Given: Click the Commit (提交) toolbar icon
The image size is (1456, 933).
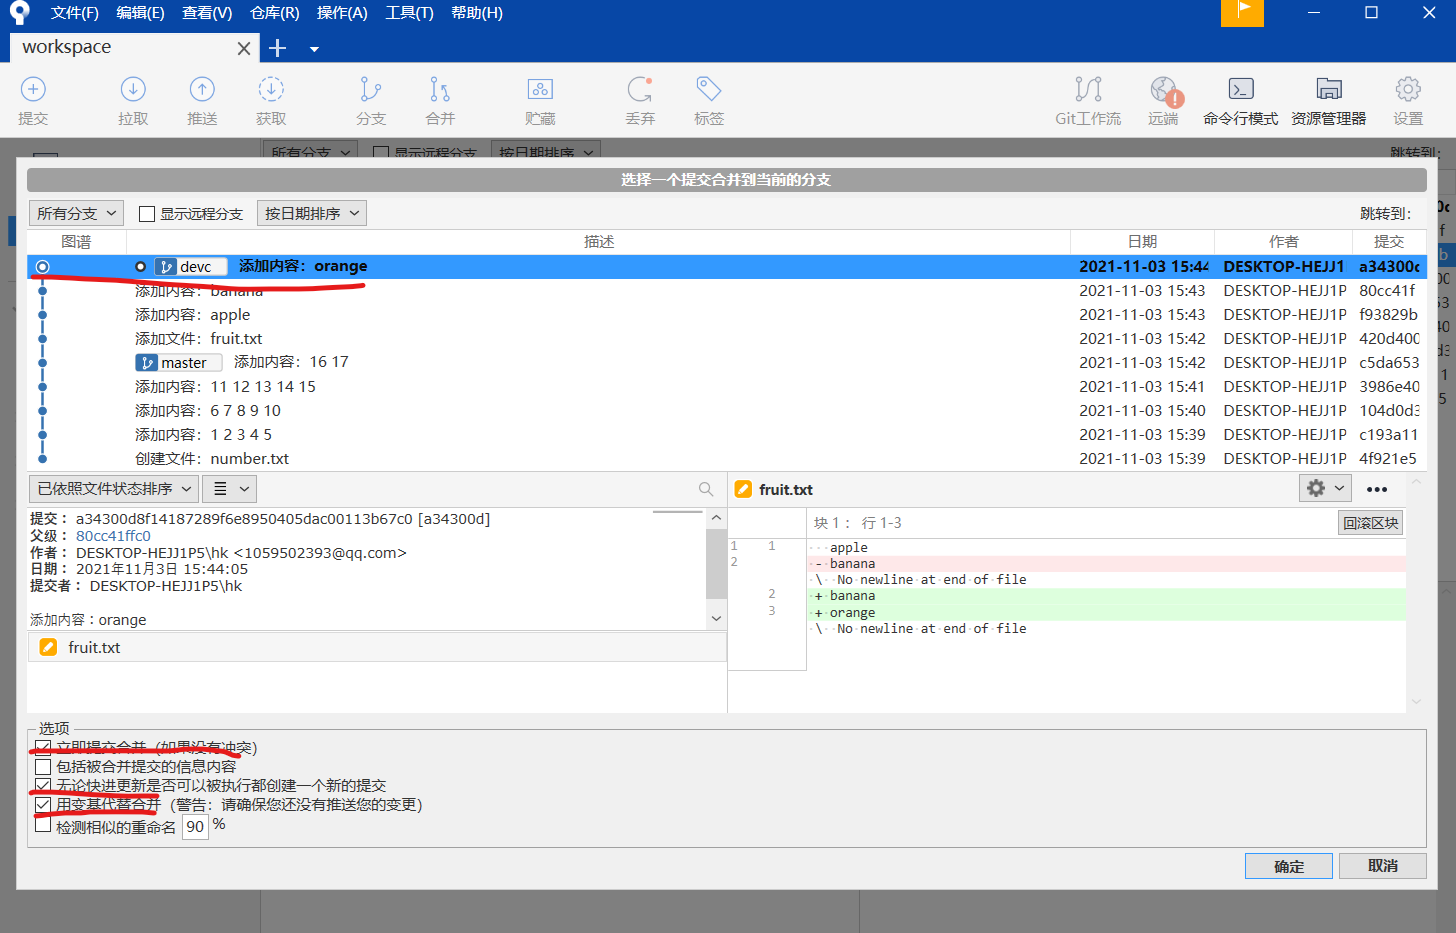Looking at the screenshot, I should [x=33, y=90].
